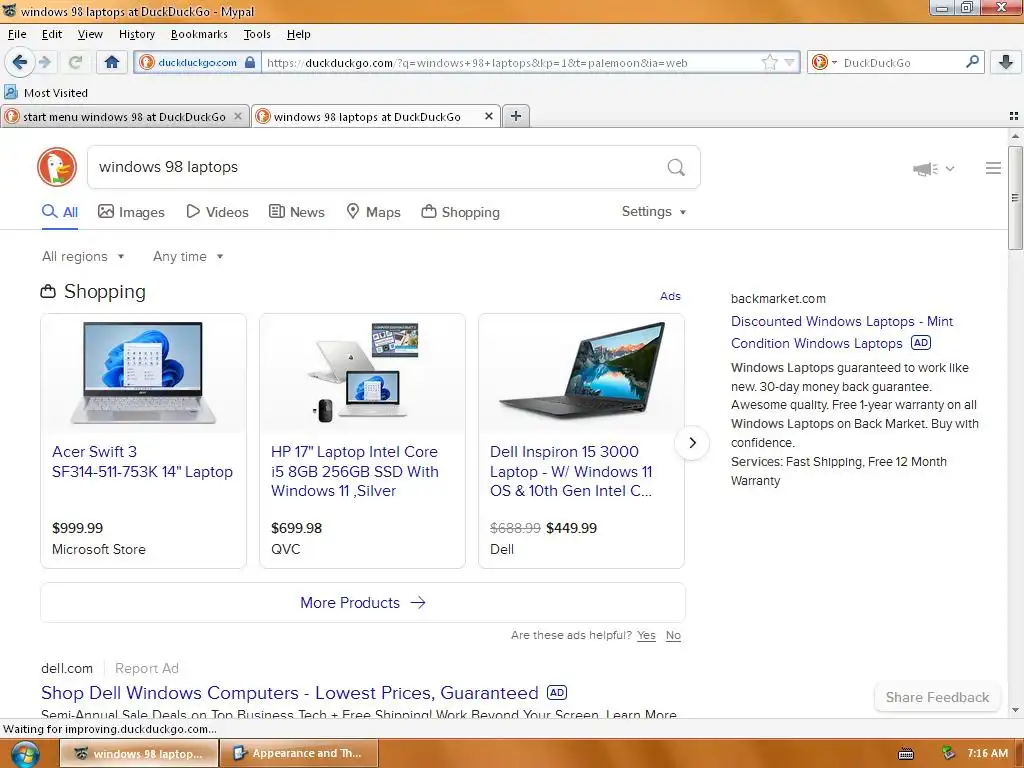Click the Dell Inspiron laptop image
This screenshot has width=1024, height=768.
pyautogui.click(x=582, y=370)
